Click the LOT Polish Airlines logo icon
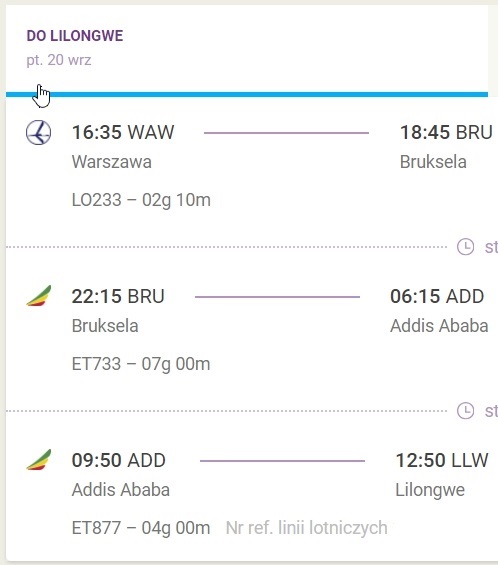The width and height of the screenshot is (498, 565). pos(39,133)
